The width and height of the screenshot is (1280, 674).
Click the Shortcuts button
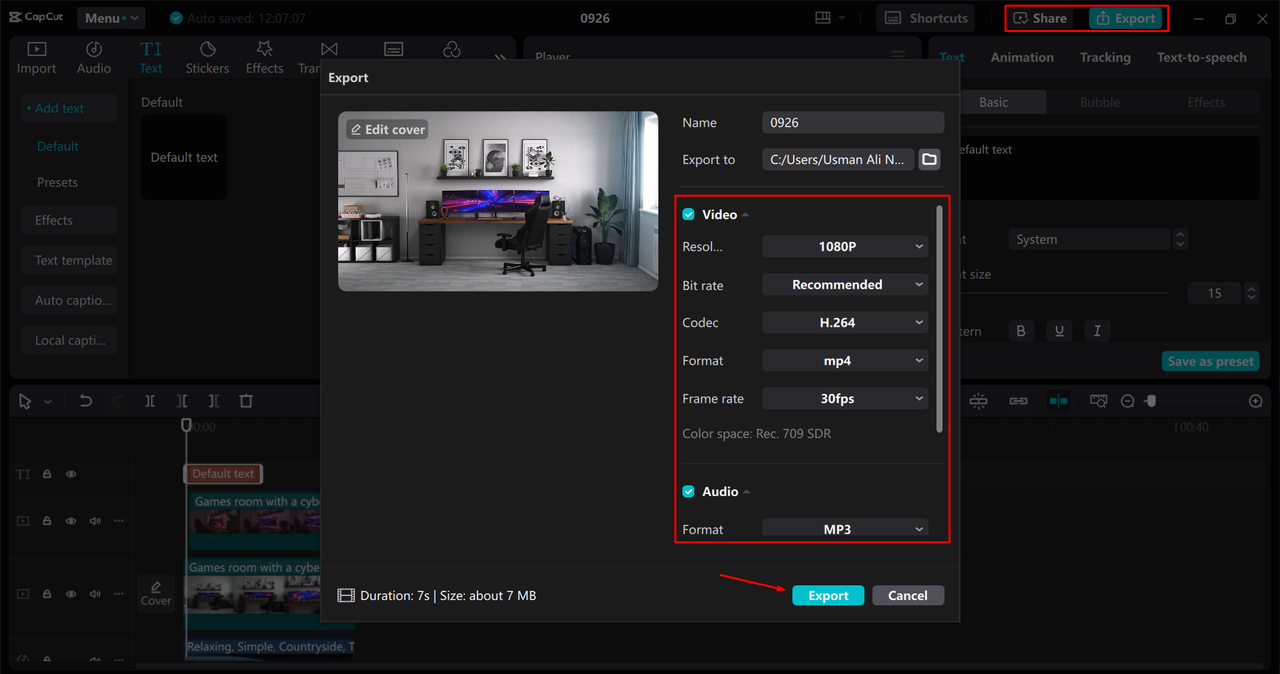point(927,18)
